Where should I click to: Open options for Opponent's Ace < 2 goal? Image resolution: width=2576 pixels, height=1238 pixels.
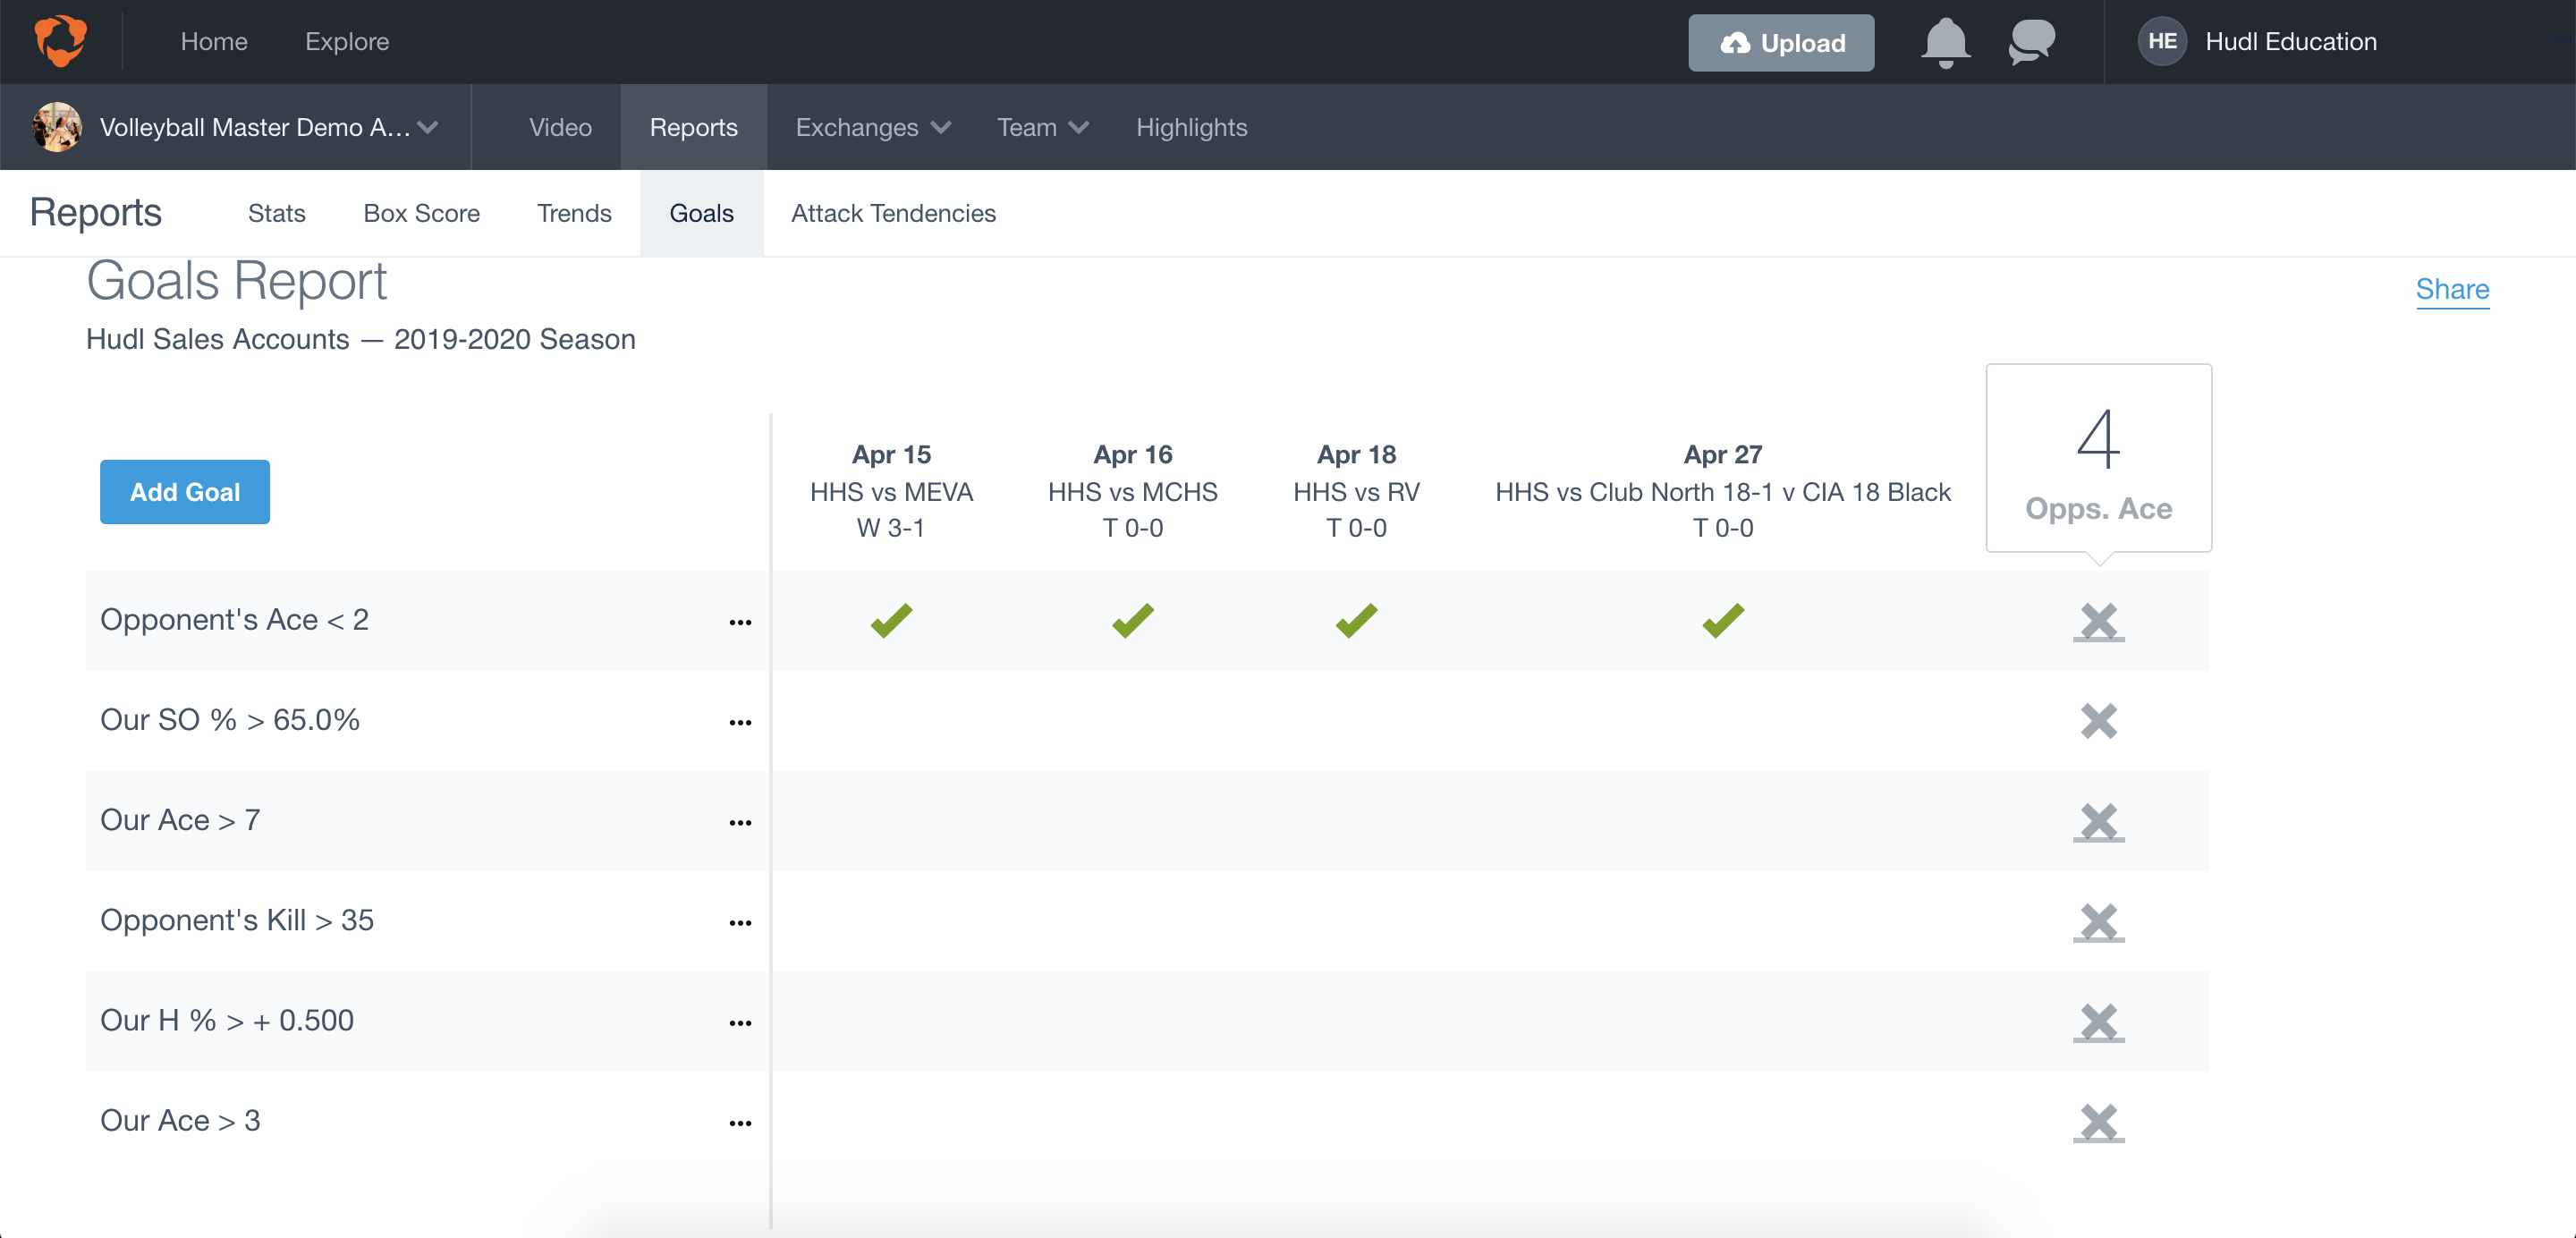click(x=740, y=622)
